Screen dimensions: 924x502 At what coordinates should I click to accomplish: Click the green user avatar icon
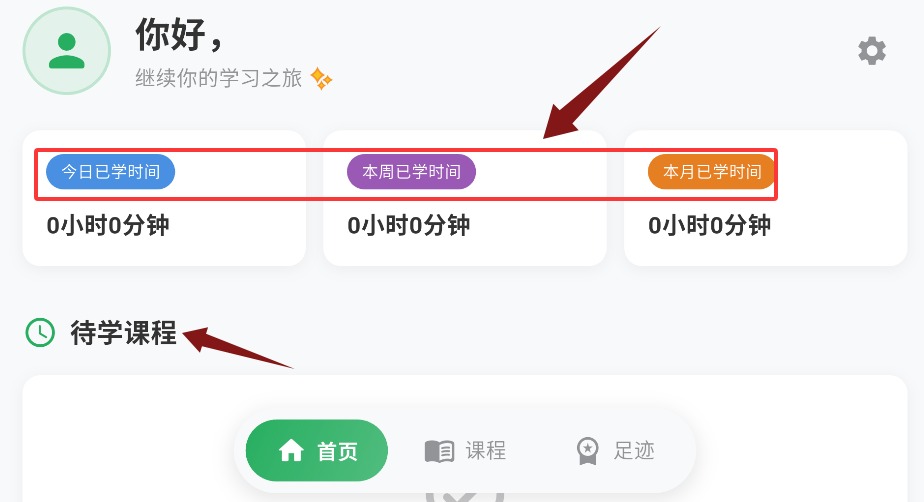tap(66, 51)
